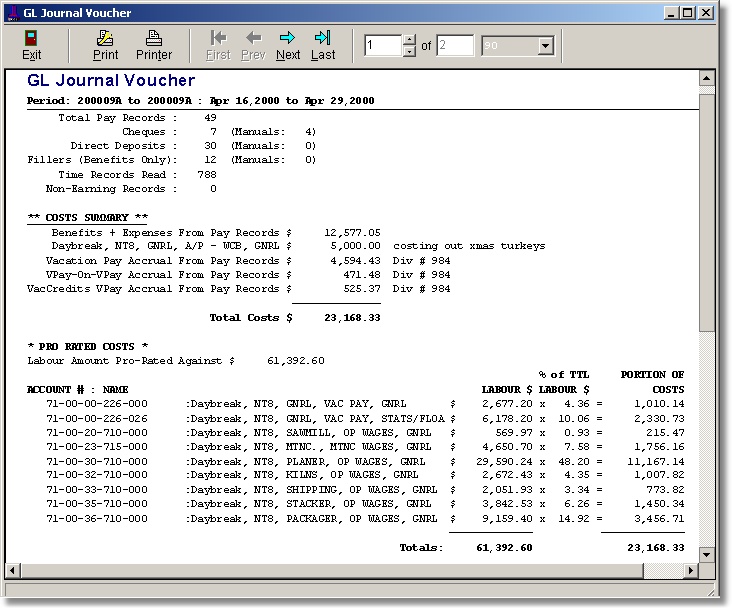Image resolution: width=732 pixels, height=610 pixels.
Task: Click the amount 12,577.05
Action: 352,232
